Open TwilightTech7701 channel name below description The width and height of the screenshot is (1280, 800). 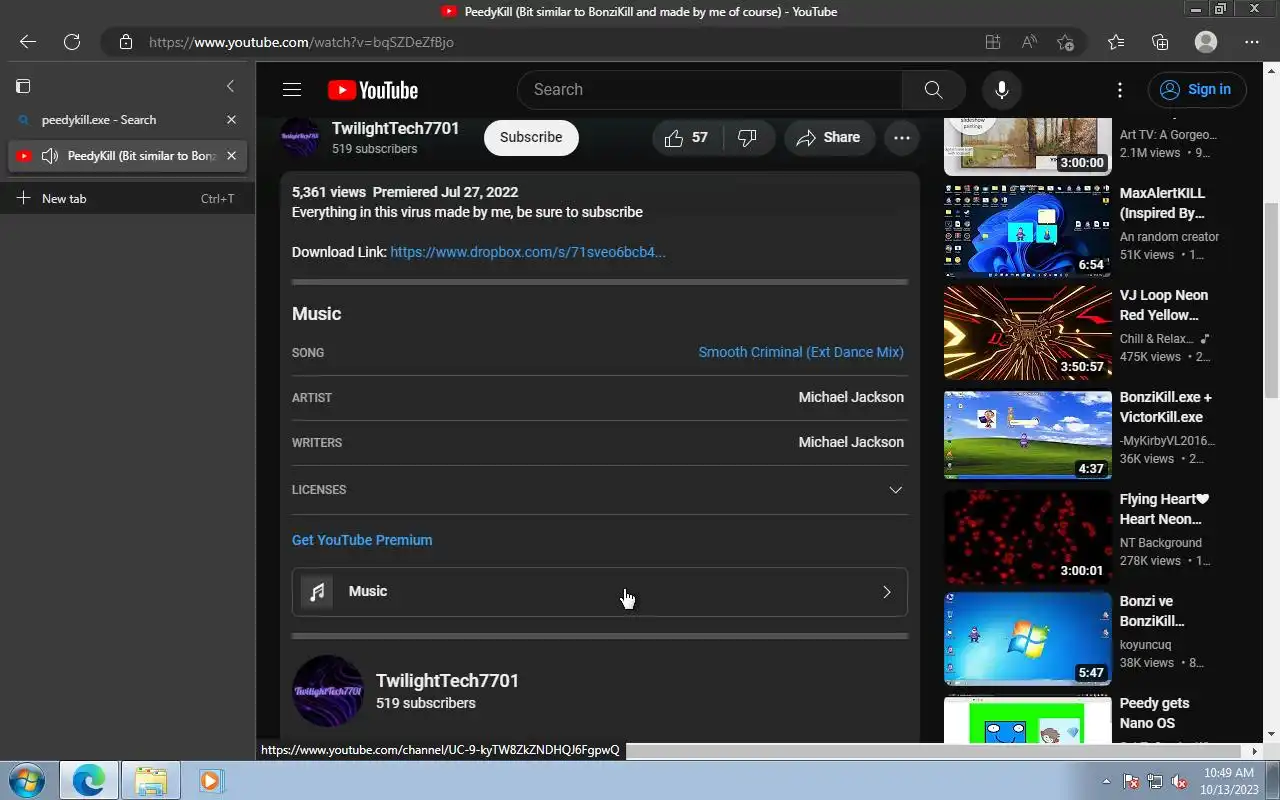(447, 681)
